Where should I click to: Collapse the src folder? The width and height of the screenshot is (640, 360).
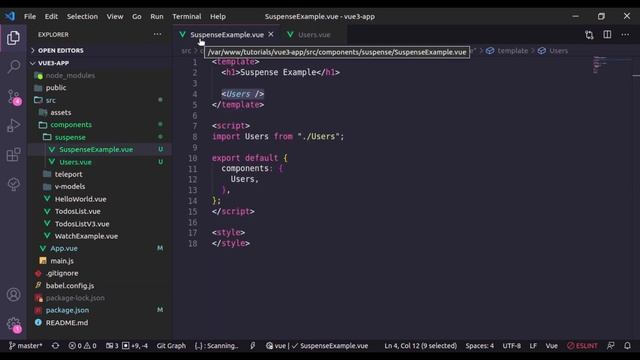(100, 100)
